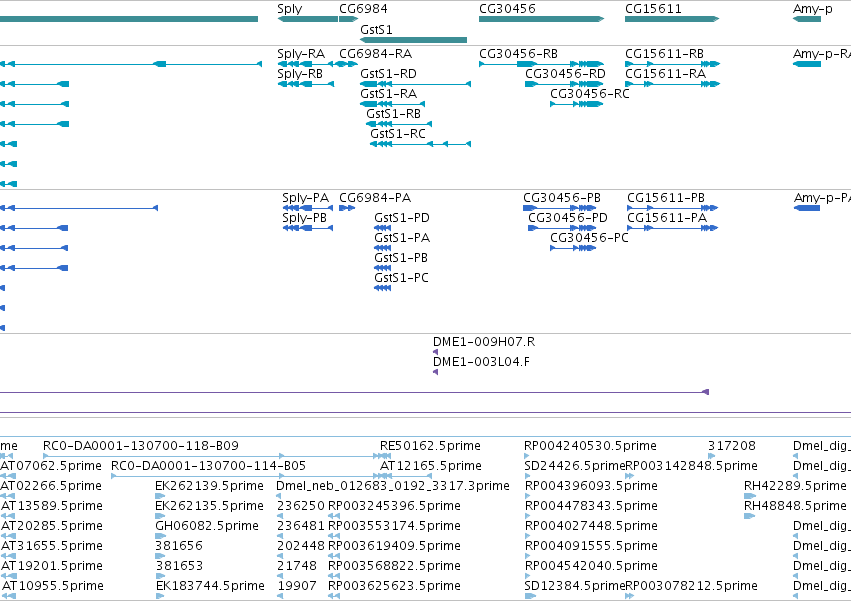This screenshot has width=851, height=601.
Task: Click the RP004240530.5prime EST label
Action: pos(590,446)
